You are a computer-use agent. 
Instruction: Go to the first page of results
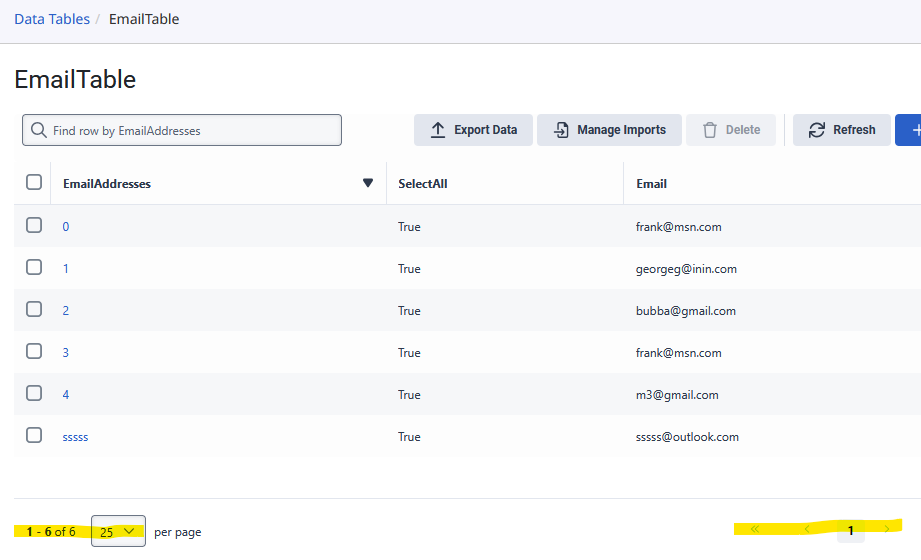coord(754,529)
